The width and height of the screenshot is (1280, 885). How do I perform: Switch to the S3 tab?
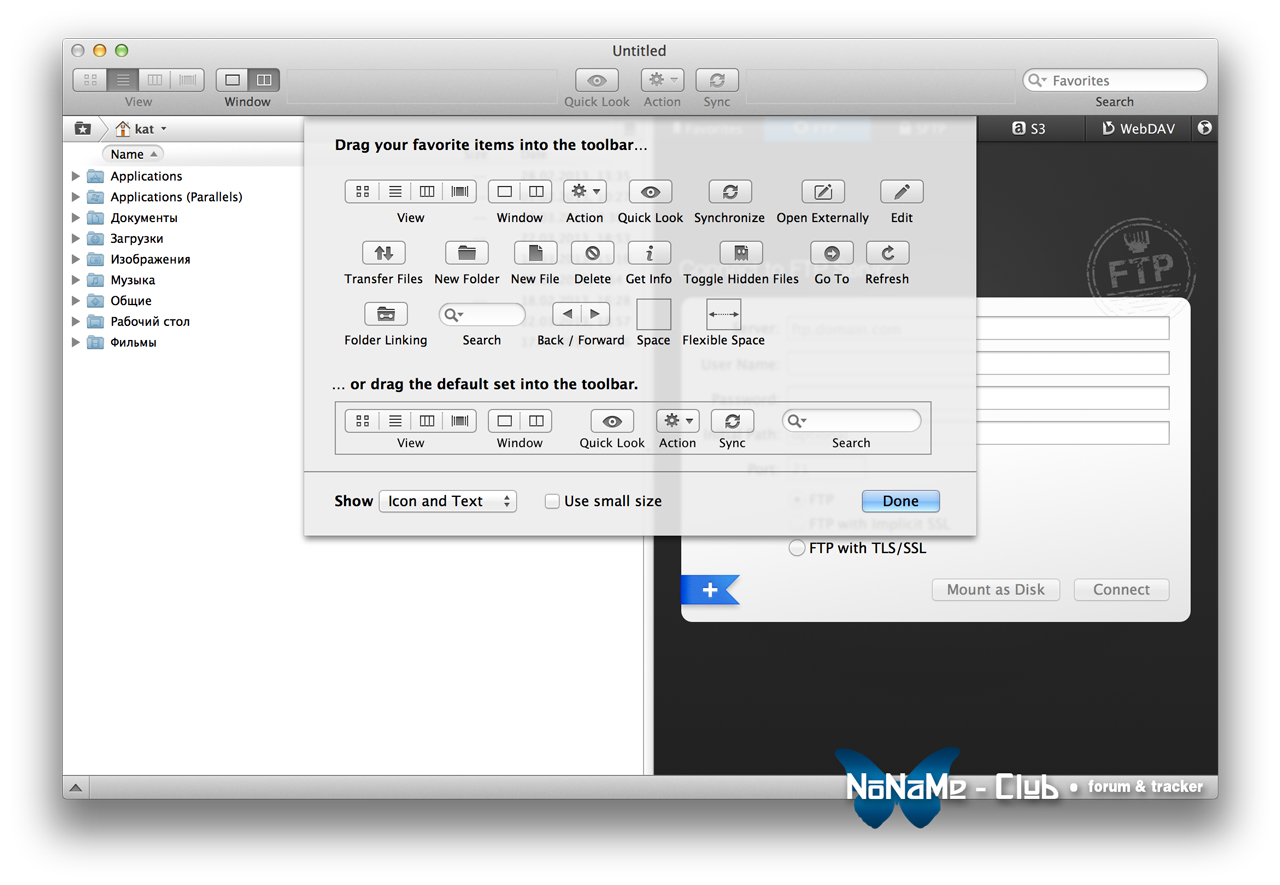click(1028, 129)
